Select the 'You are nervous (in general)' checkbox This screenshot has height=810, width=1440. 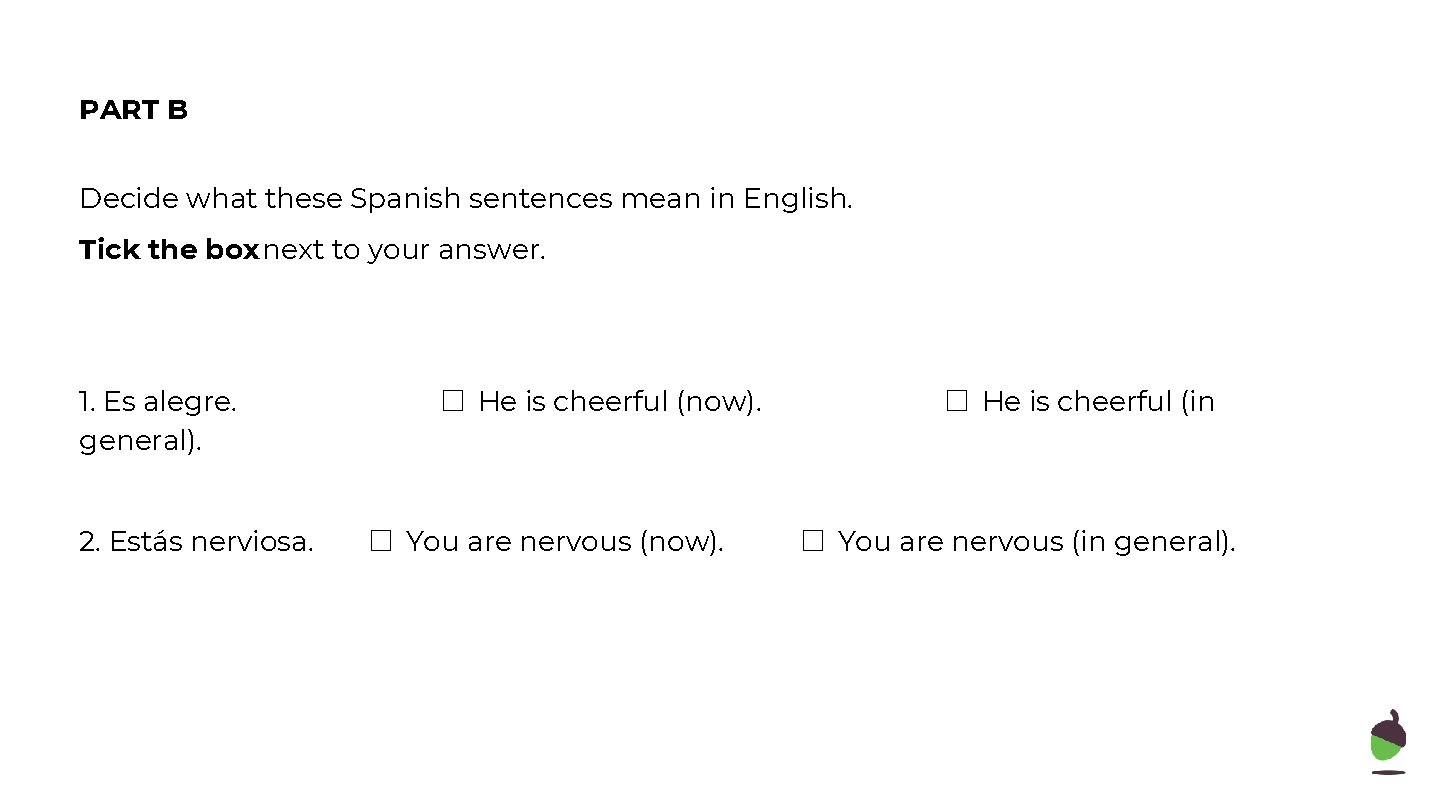[x=812, y=541]
